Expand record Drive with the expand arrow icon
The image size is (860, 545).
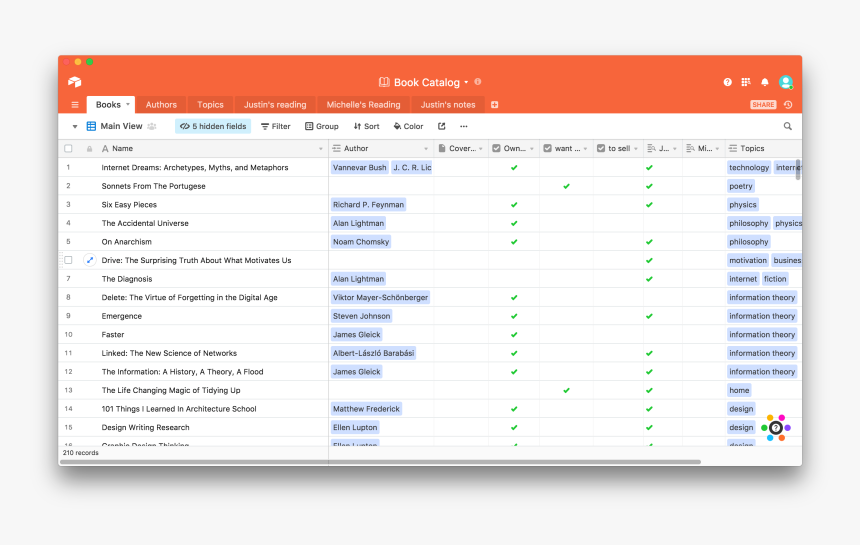pos(90,260)
